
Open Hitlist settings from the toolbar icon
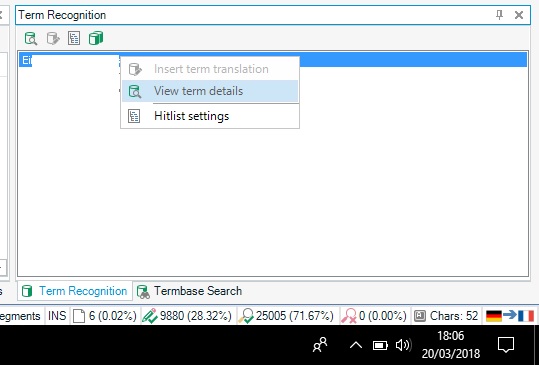coord(74,38)
